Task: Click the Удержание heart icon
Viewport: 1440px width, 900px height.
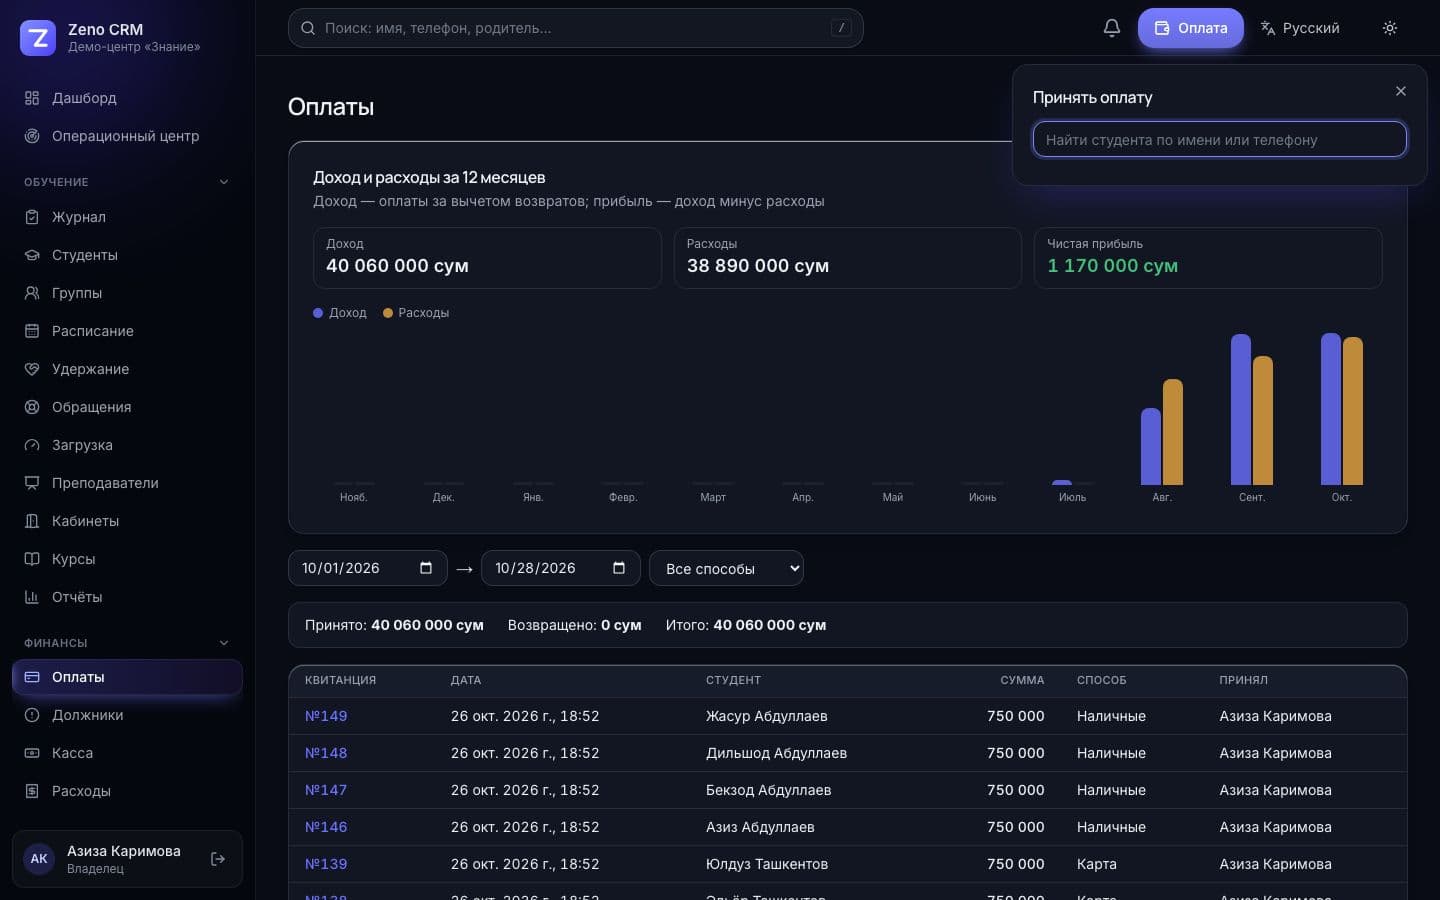Action: point(32,369)
